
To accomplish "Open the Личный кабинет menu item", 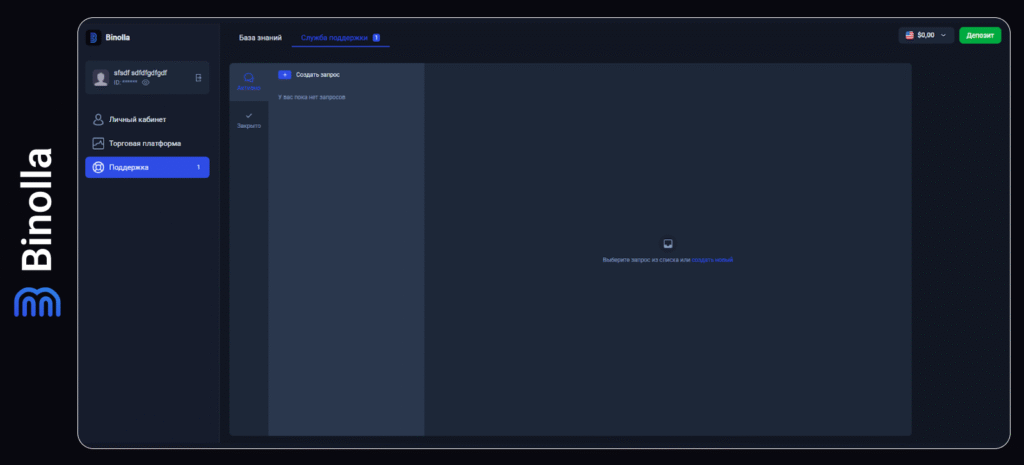I will pos(137,119).
